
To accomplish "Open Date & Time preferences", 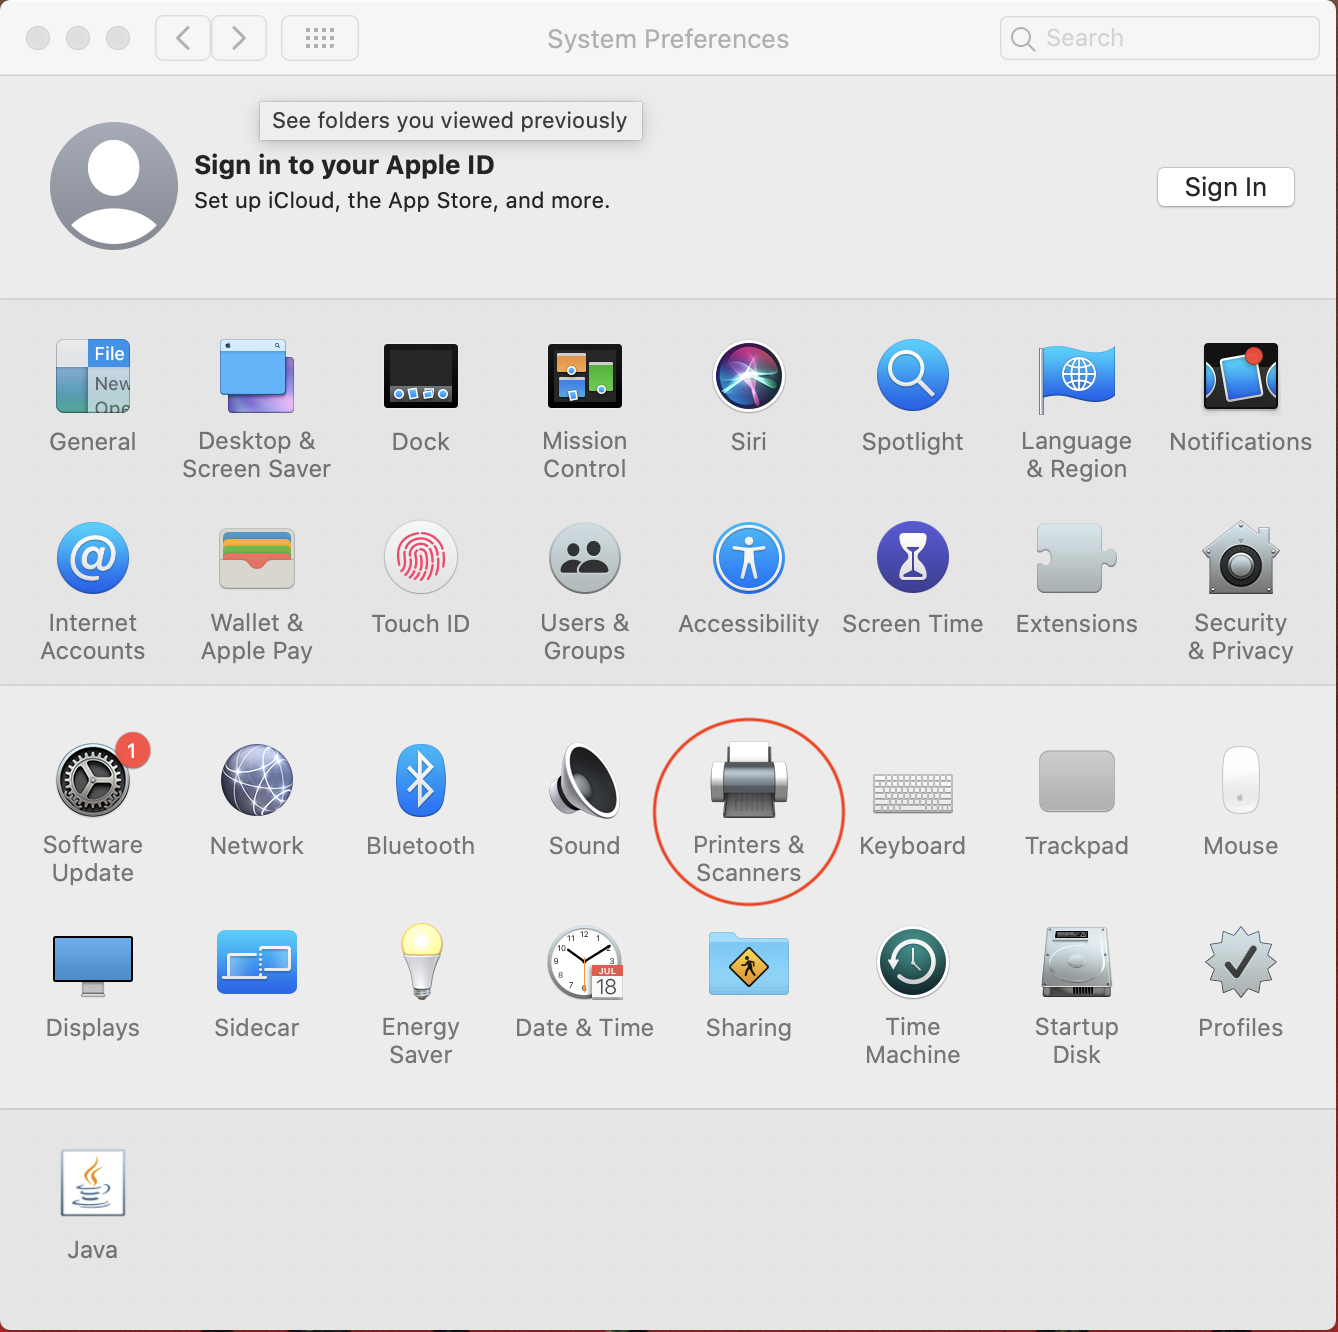I will 585,963.
